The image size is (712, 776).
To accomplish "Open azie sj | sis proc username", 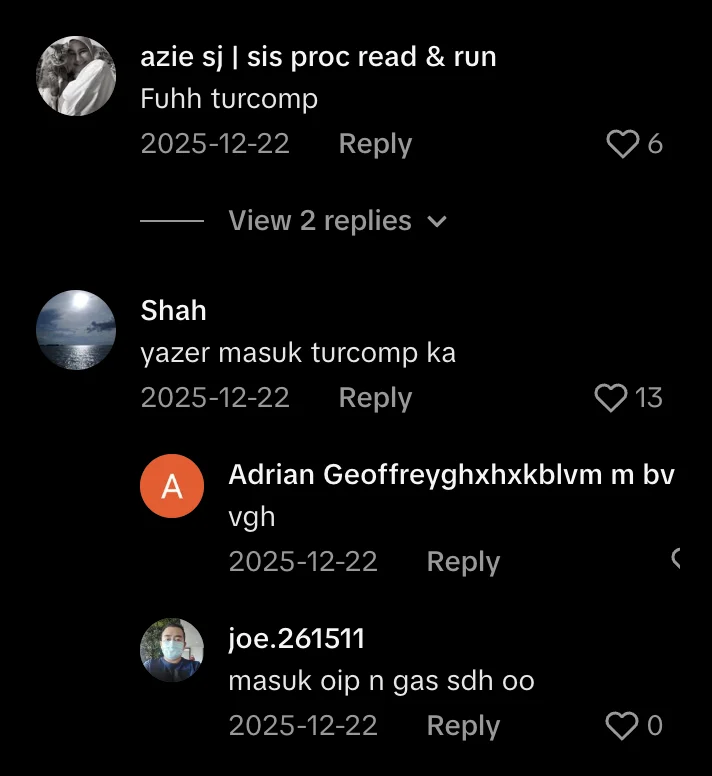I will tap(318, 57).
